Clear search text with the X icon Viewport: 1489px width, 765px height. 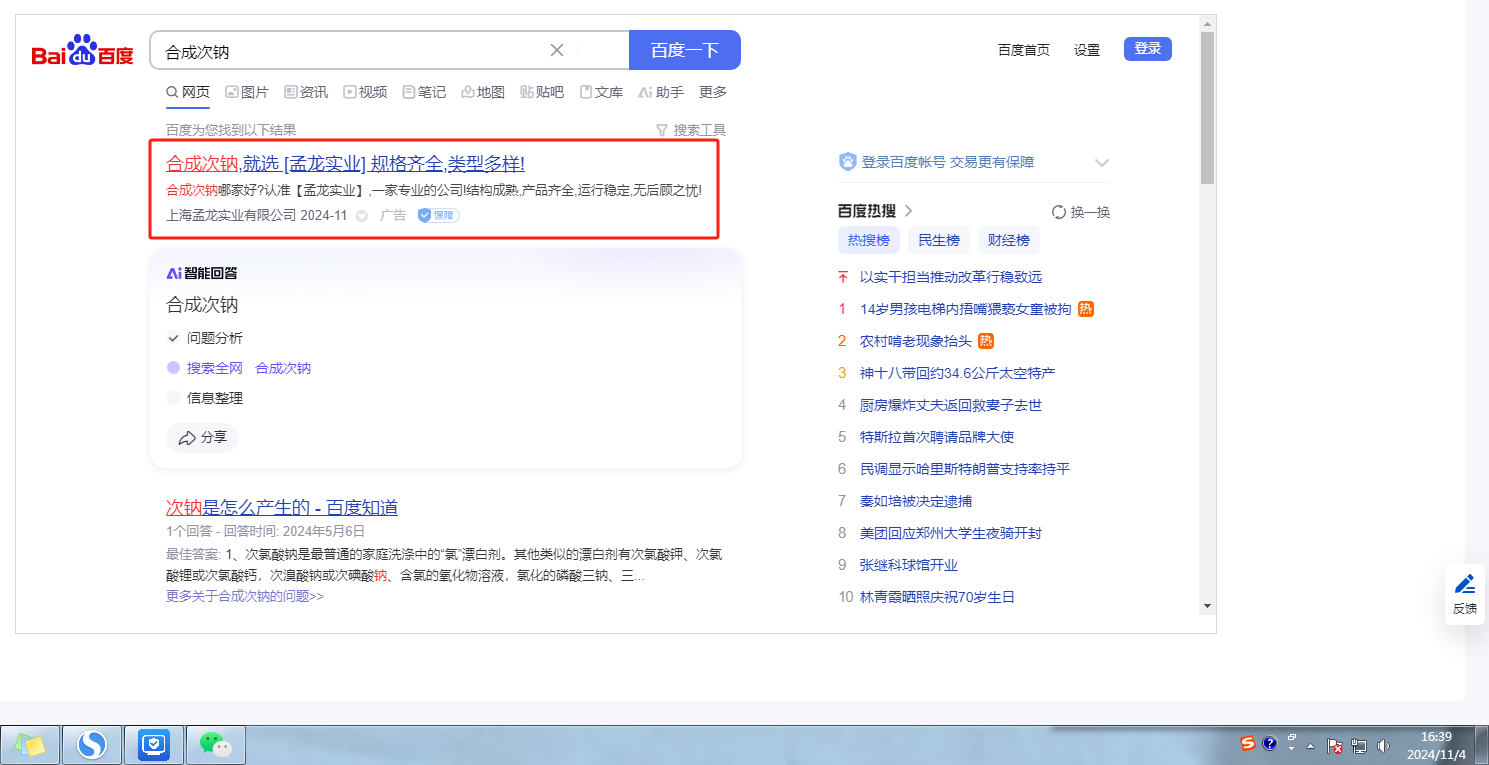tap(557, 50)
